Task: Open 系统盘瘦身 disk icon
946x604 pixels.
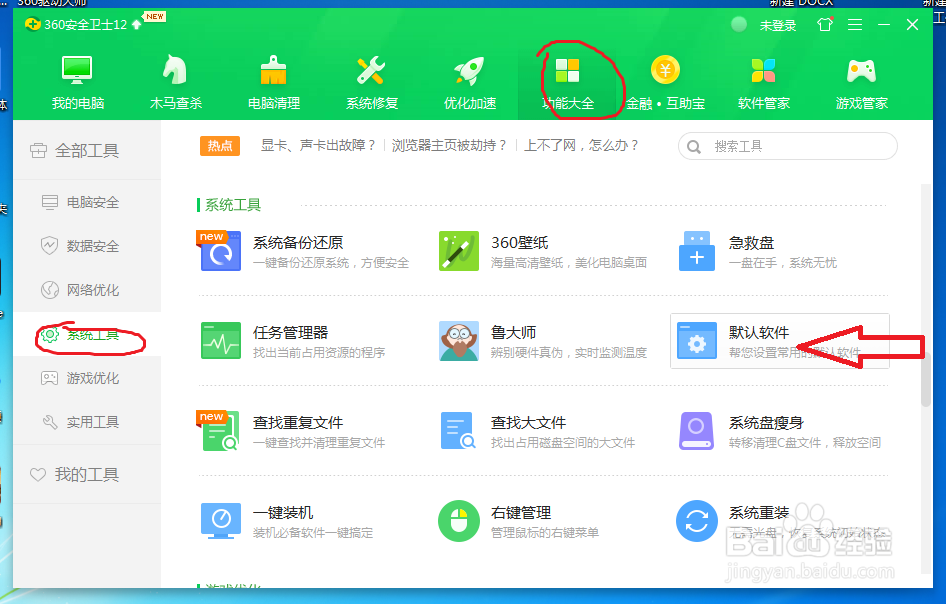Action: click(697, 431)
